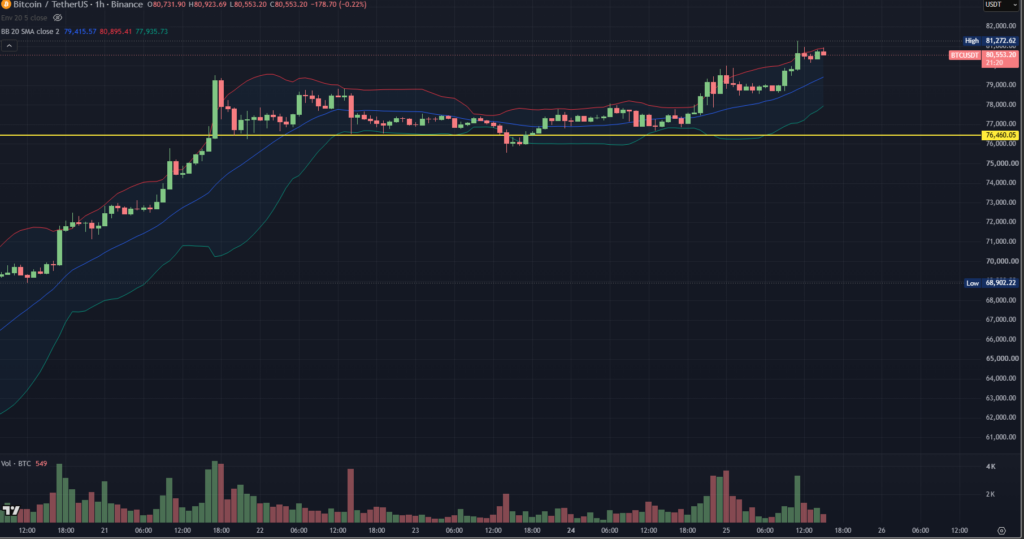Click the low price L80,553.20
This screenshot has height=539, width=1024.
[x=248, y=5]
